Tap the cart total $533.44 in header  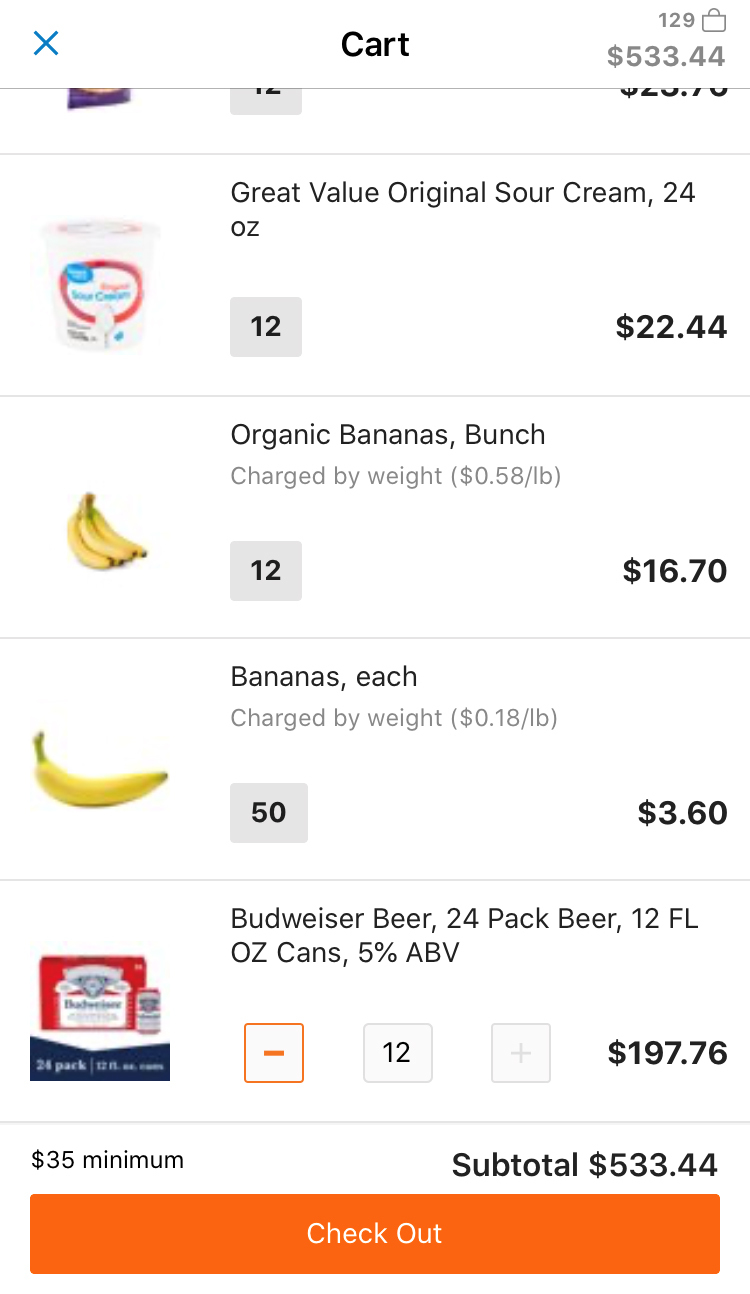point(666,56)
